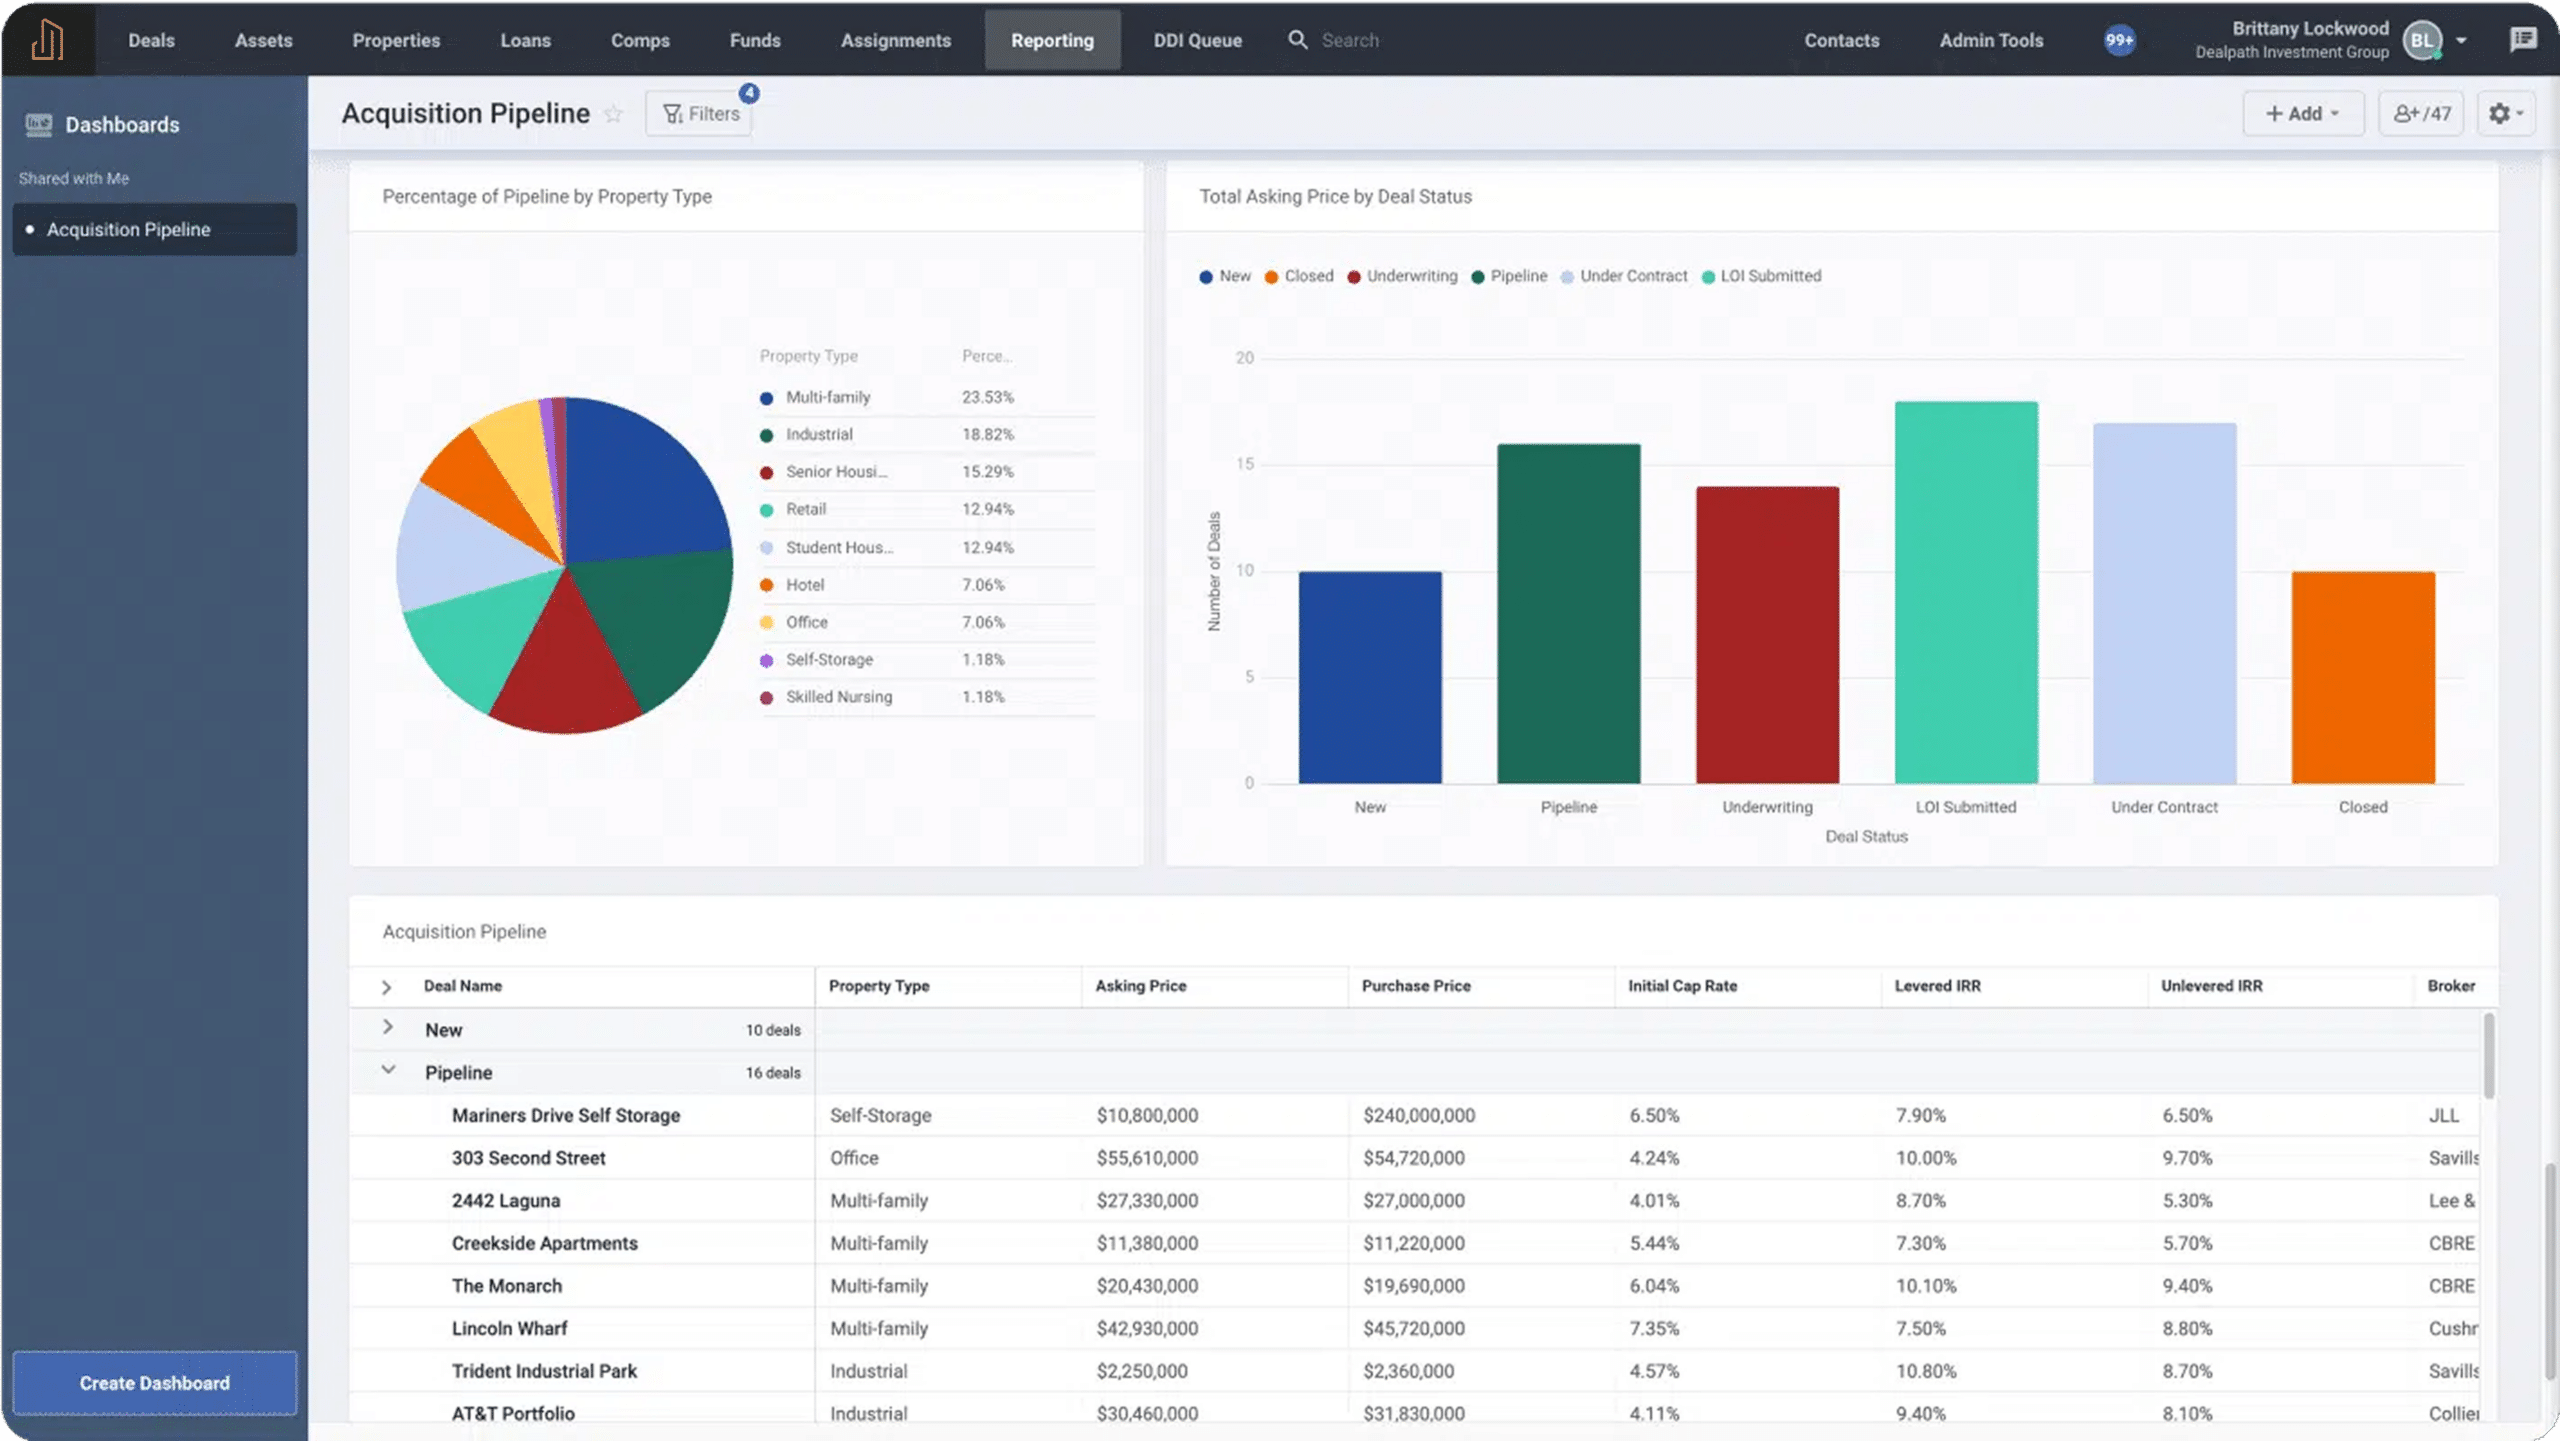
Task: Open the share users /47 button
Action: (2421, 114)
